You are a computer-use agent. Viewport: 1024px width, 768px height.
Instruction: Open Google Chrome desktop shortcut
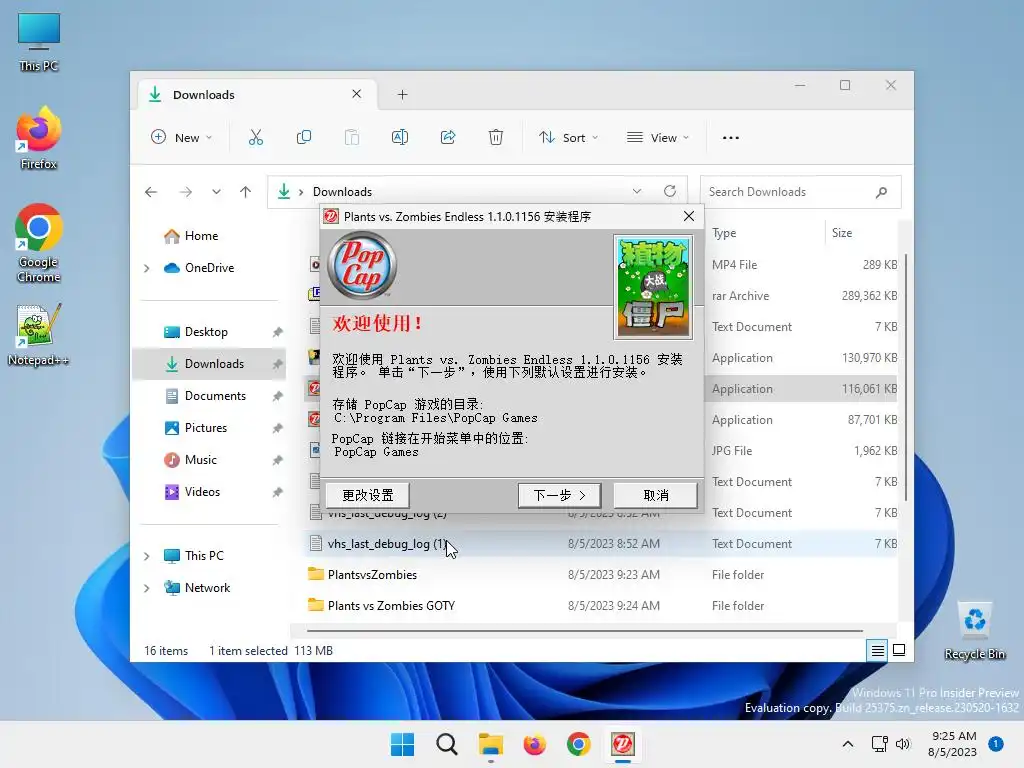tap(39, 243)
